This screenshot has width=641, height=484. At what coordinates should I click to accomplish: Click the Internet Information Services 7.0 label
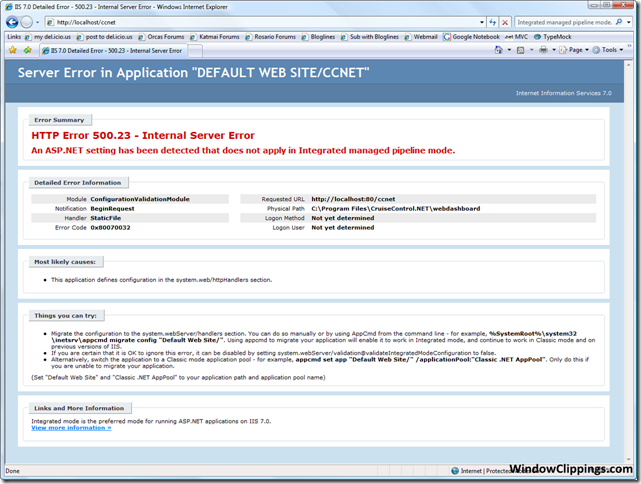click(x=564, y=93)
